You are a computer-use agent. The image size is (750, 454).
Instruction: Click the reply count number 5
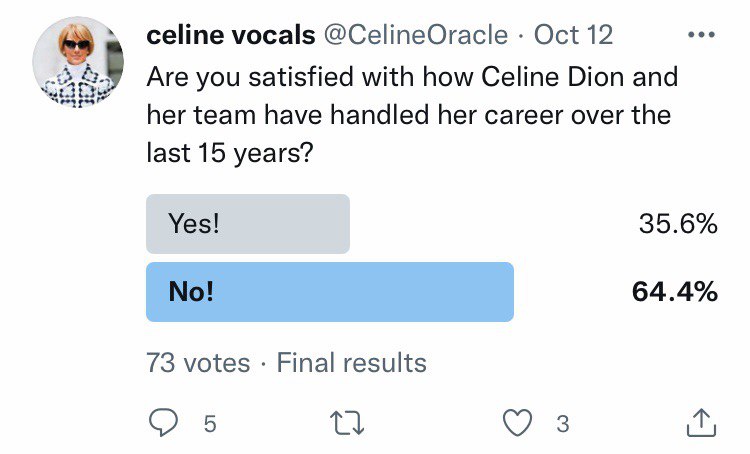[x=210, y=424]
